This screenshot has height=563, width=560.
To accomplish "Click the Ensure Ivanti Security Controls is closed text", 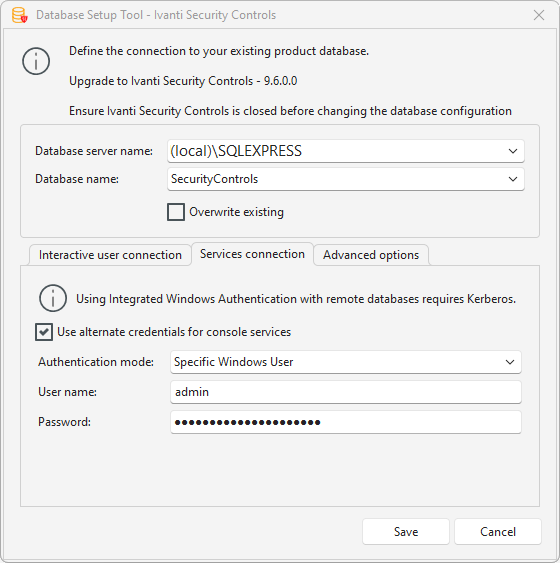I will pyautogui.click(x=290, y=111).
